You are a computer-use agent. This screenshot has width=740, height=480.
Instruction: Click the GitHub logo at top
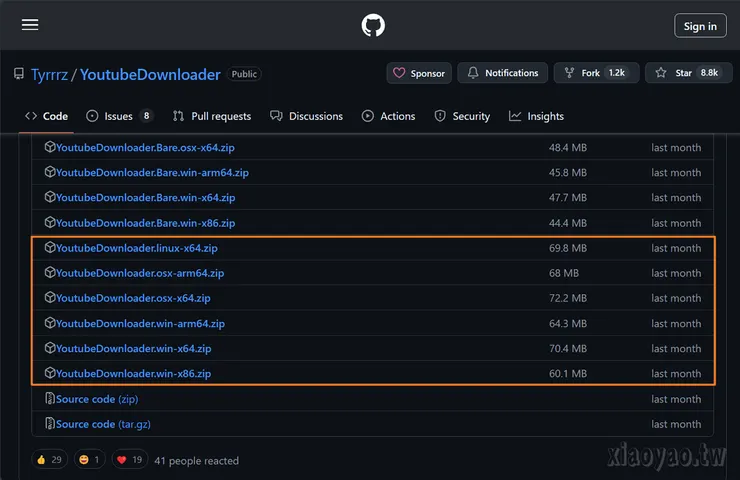[x=373, y=26]
